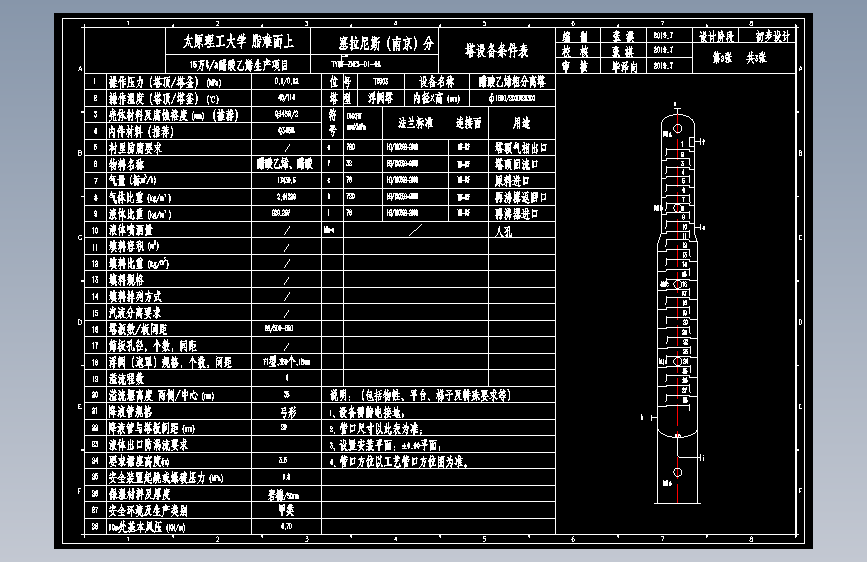Click row 18 label '浮阀 (泡罩) 规格、个数、间距'

tap(170, 362)
